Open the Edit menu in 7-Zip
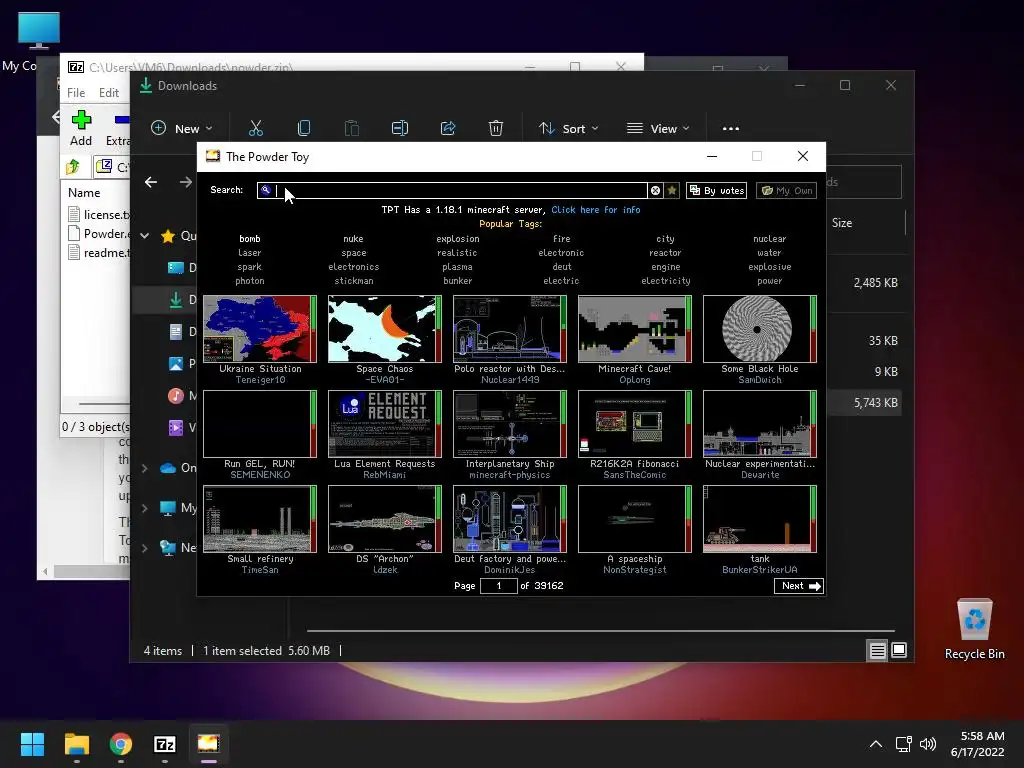This screenshot has width=1024, height=768. (108, 93)
